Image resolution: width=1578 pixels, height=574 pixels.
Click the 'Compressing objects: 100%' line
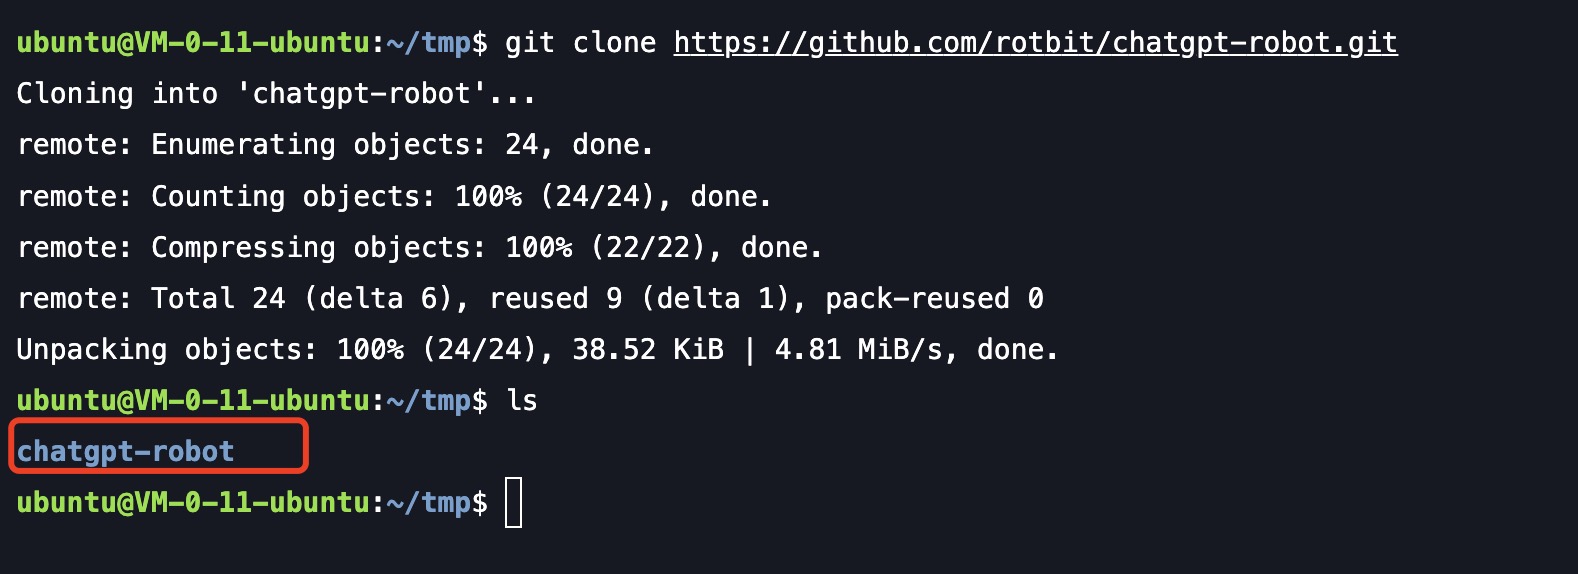pos(419,247)
